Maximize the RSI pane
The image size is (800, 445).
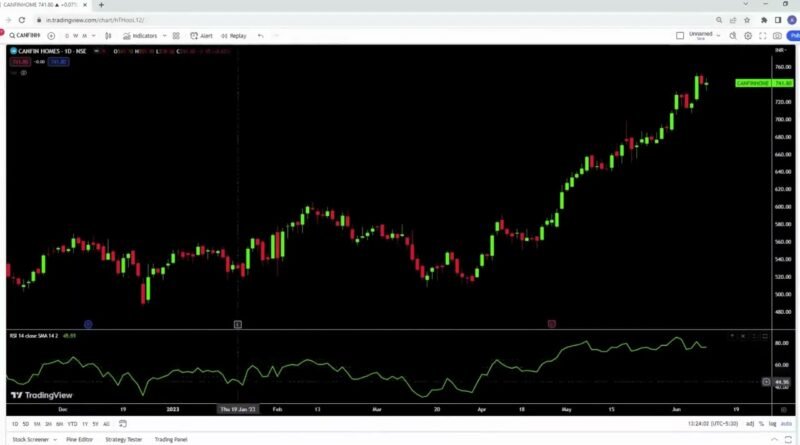click(x=765, y=336)
